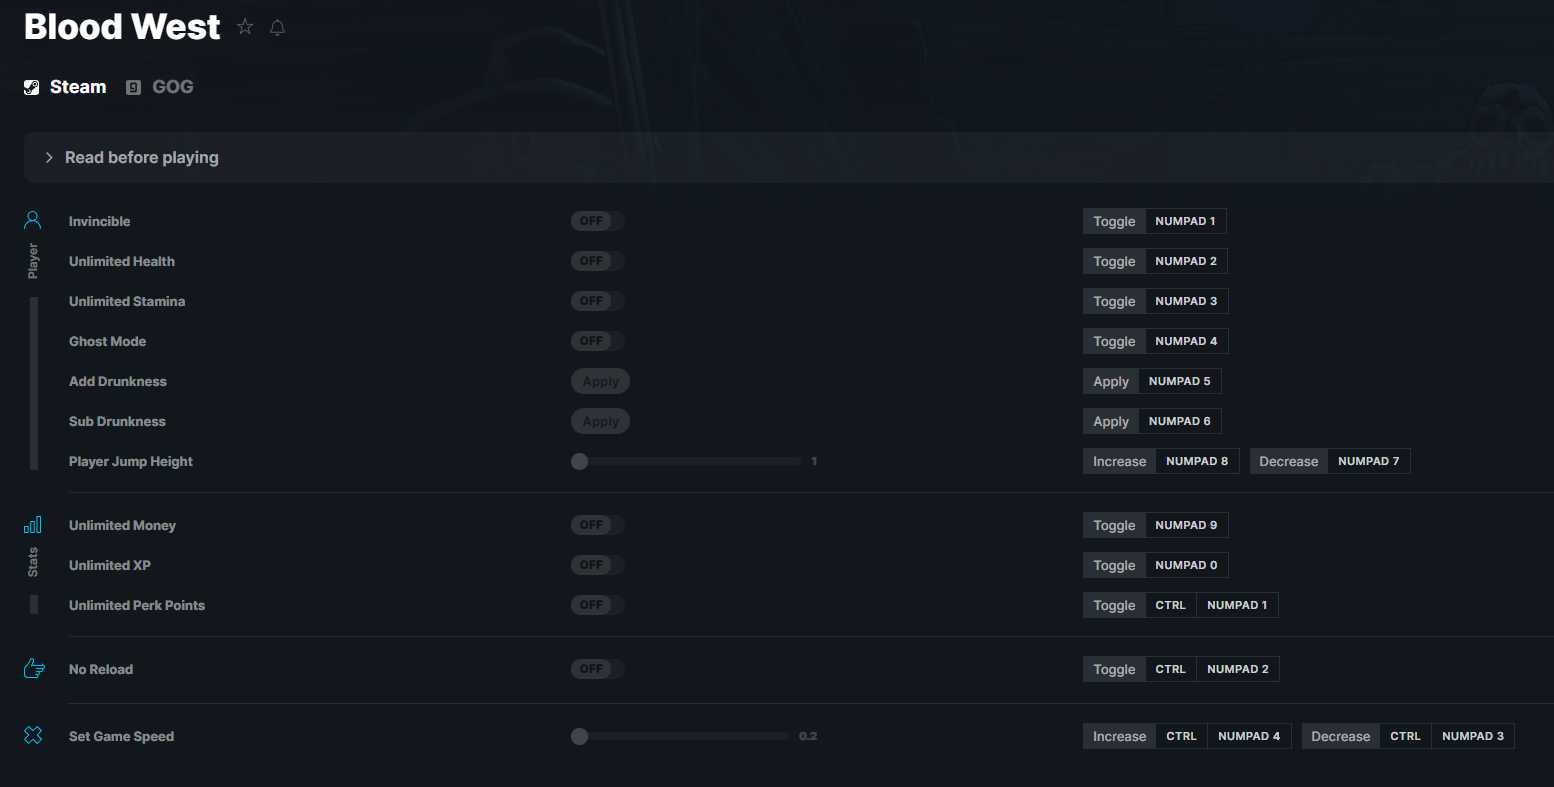1554x787 pixels.
Task: Toggle Invincible on
Action: pos(597,221)
